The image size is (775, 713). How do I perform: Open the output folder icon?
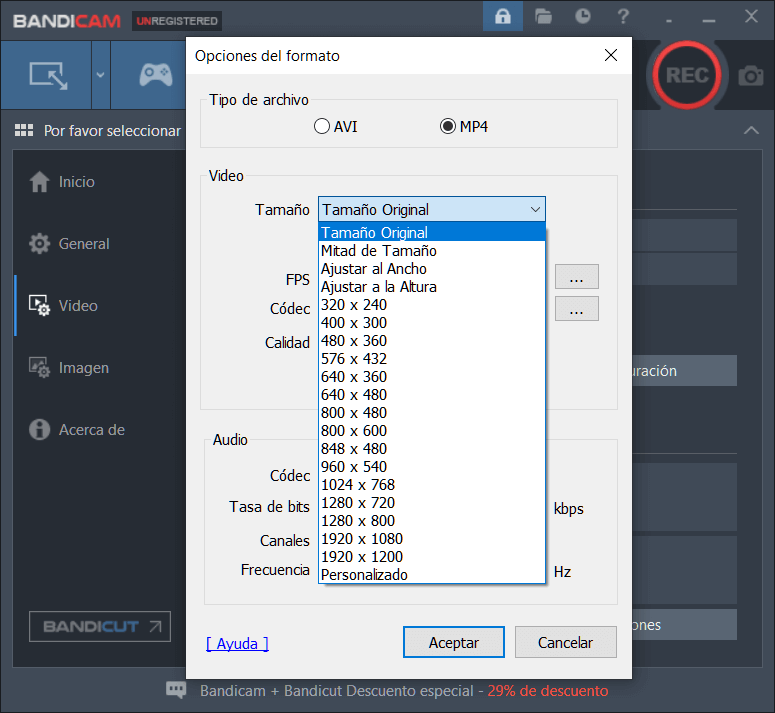tap(543, 16)
